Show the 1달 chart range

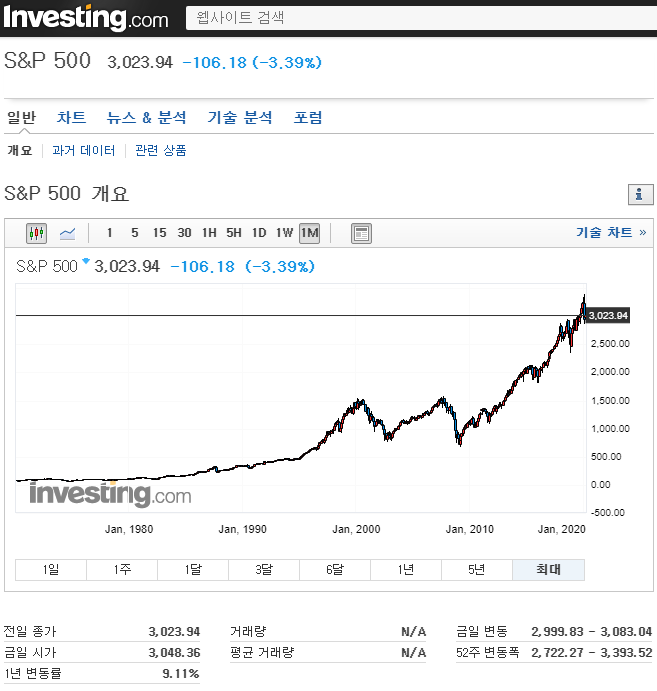193,570
